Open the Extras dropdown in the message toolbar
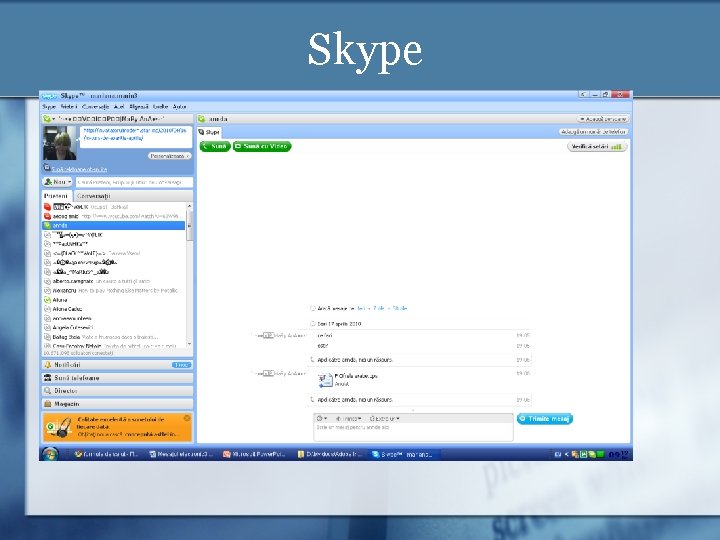720x540 pixels. click(x=384, y=418)
